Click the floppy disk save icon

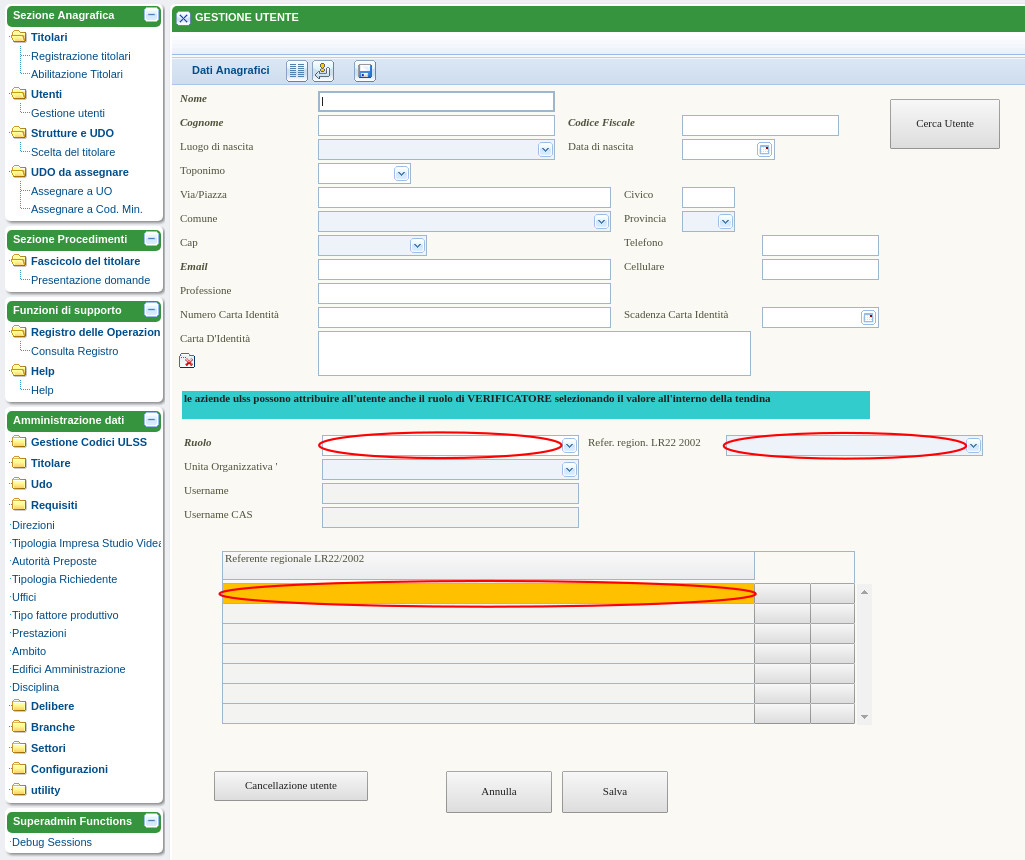point(365,71)
